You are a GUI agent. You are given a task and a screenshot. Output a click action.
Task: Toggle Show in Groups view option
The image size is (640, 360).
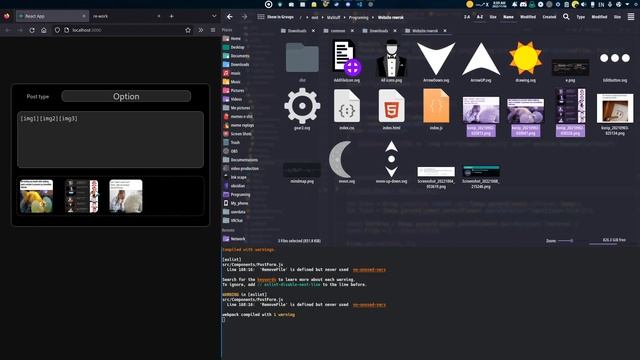click(x=276, y=17)
